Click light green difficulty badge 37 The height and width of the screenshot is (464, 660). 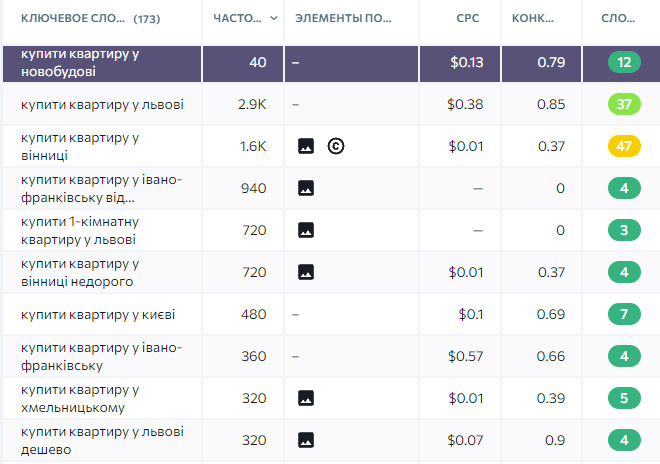(623, 104)
